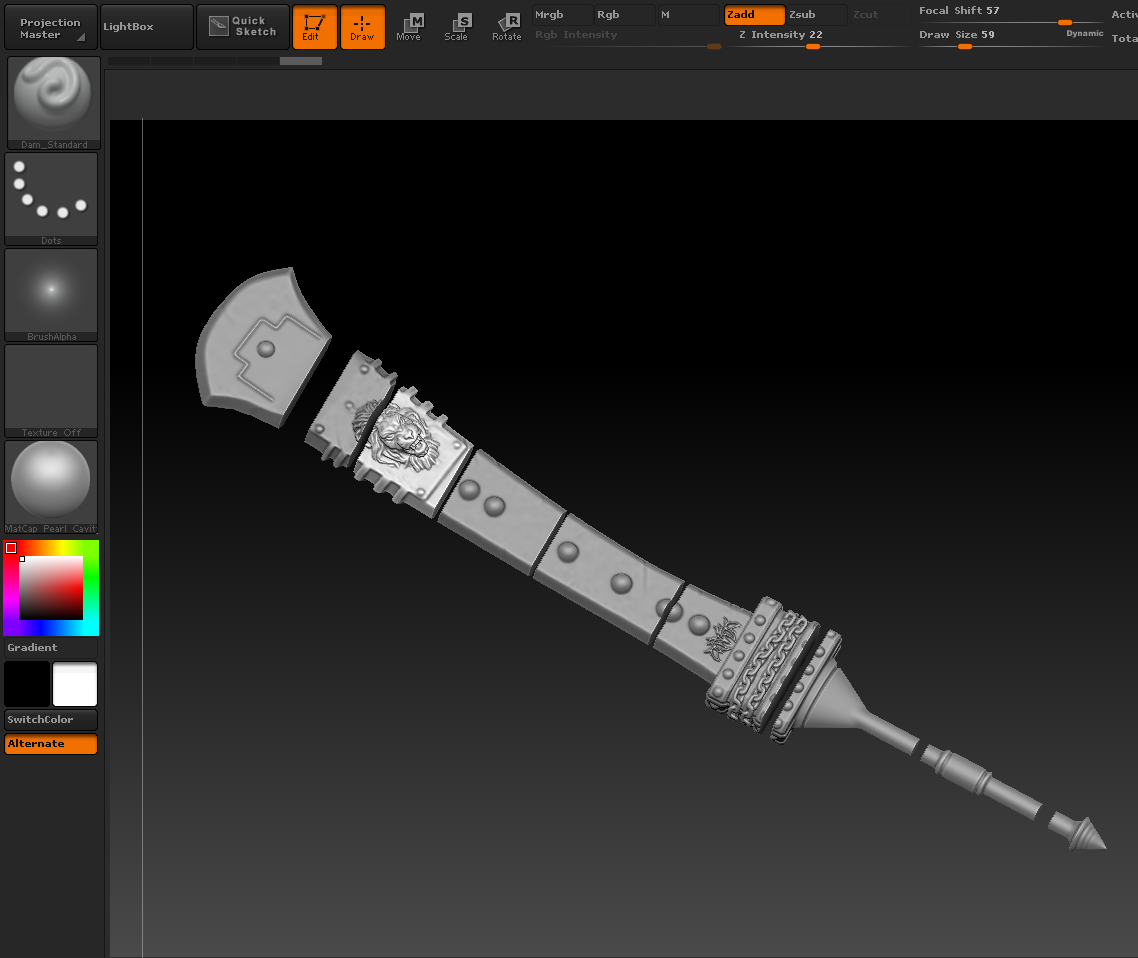Disable Zadd sculpting mode
This screenshot has height=958, width=1138.
pos(753,15)
